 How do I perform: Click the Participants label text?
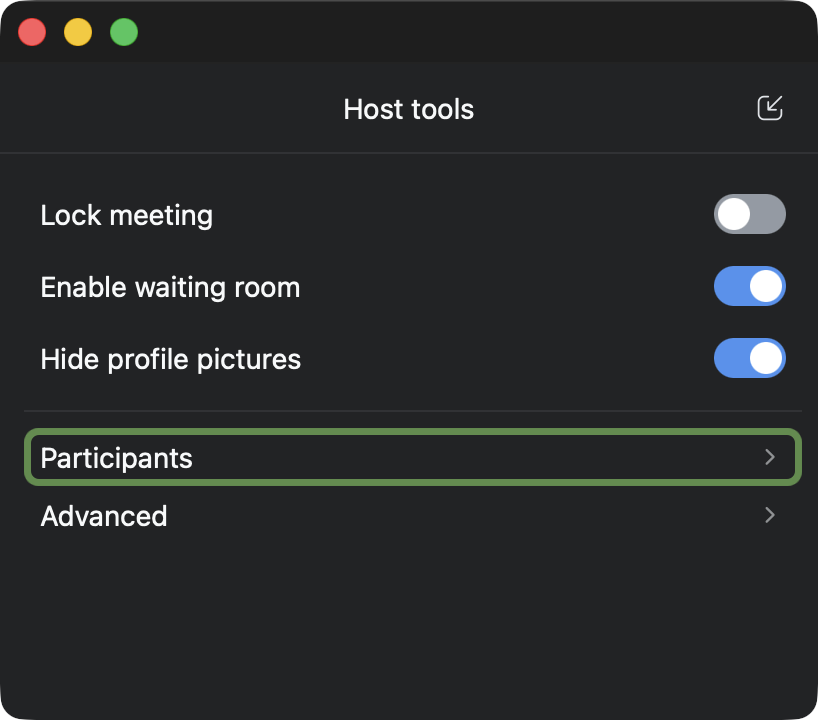coord(116,458)
